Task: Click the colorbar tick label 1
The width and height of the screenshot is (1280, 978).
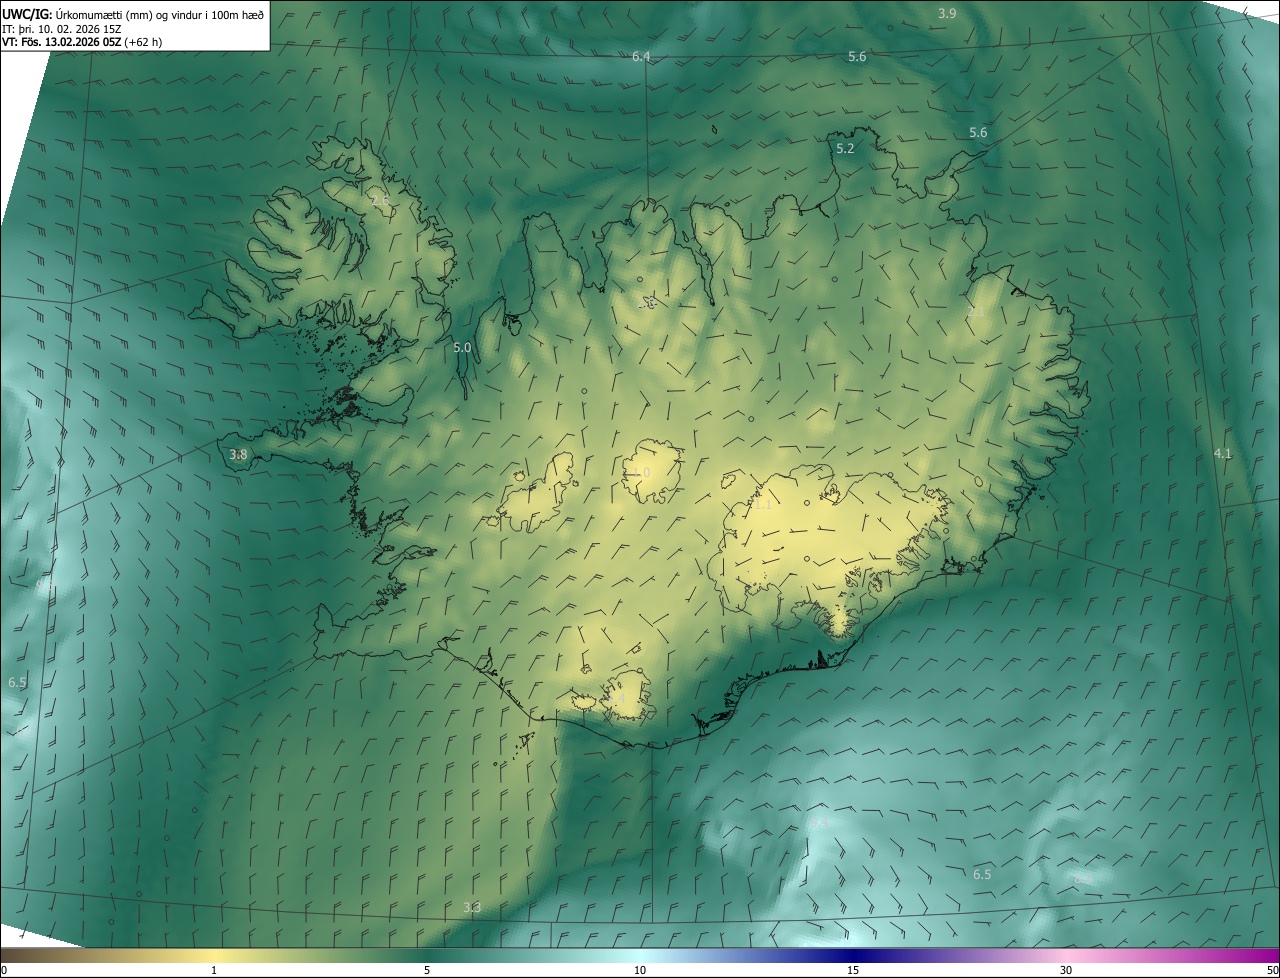Action: pos(214,970)
